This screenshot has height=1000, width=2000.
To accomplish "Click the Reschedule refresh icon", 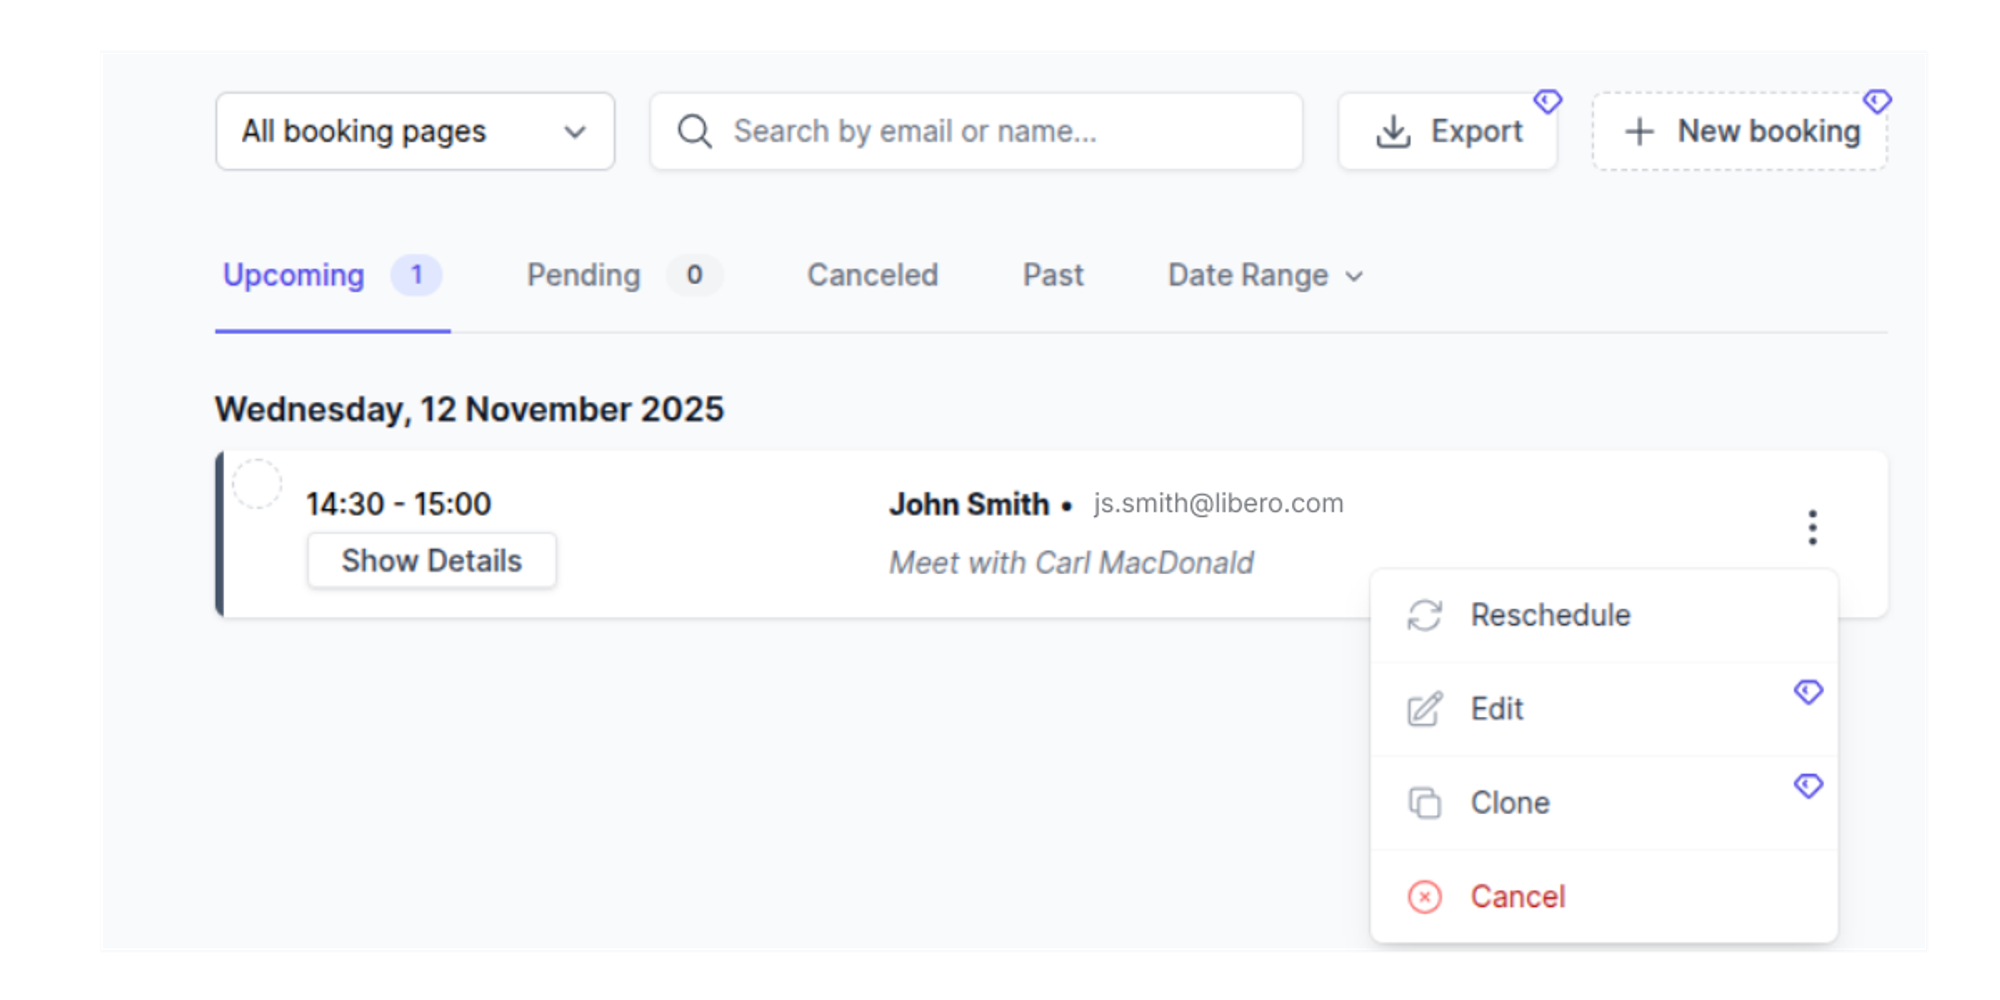I will coord(1424,615).
